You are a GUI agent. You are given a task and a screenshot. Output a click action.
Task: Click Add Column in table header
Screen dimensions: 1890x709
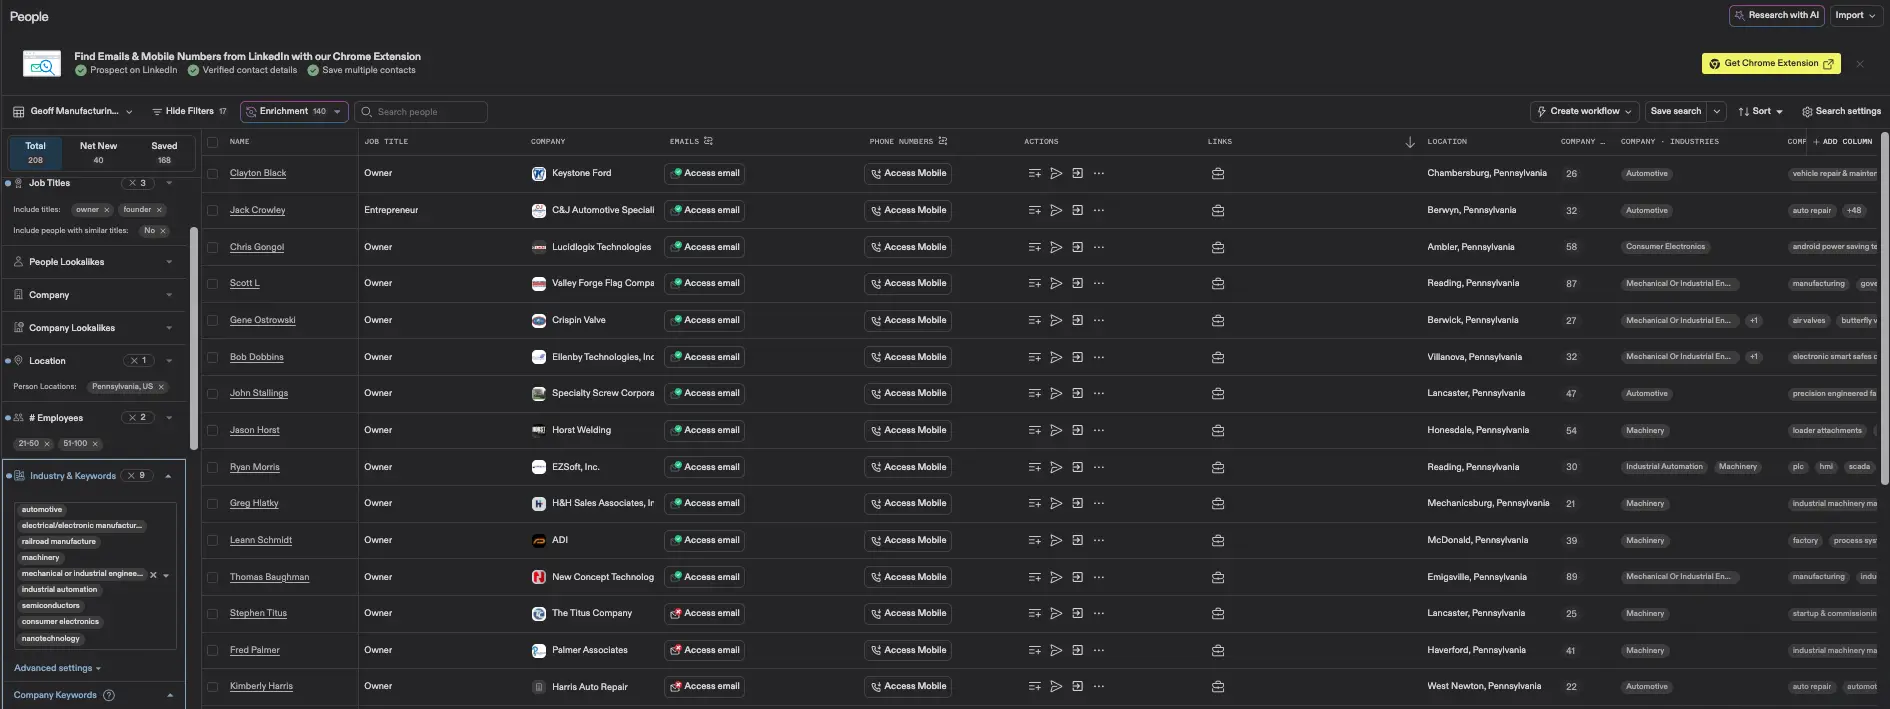tap(1842, 142)
